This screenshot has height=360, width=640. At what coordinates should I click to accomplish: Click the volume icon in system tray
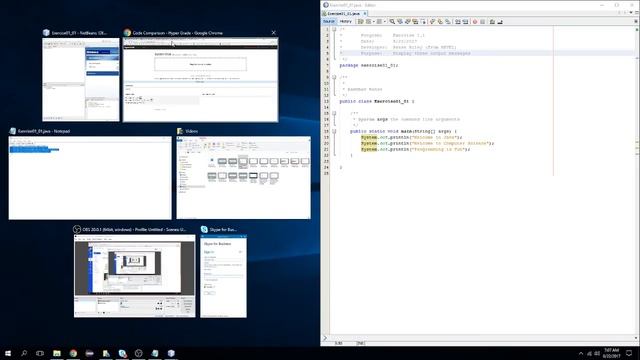pos(598,353)
